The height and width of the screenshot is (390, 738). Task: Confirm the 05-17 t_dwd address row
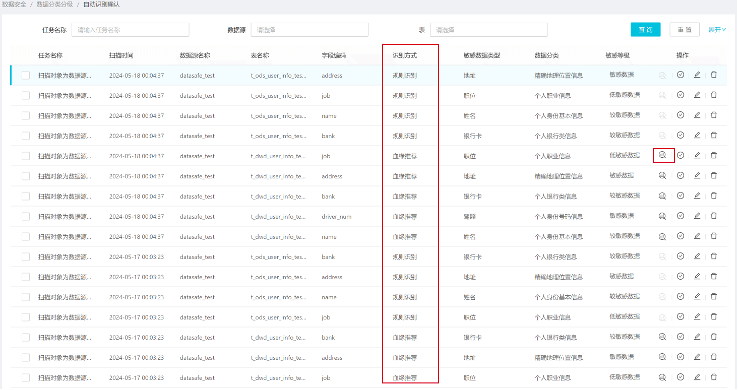pos(681,357)
